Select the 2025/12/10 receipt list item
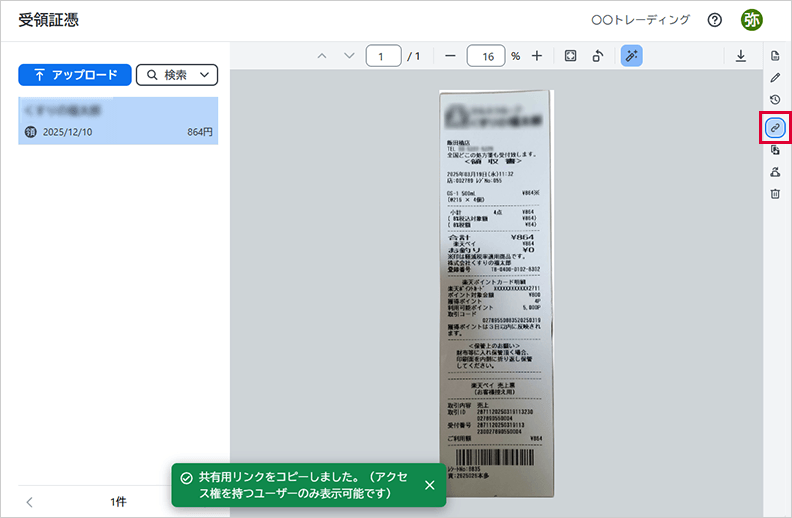792x518 pixels. pyautogui.click(x=118, y=120)
